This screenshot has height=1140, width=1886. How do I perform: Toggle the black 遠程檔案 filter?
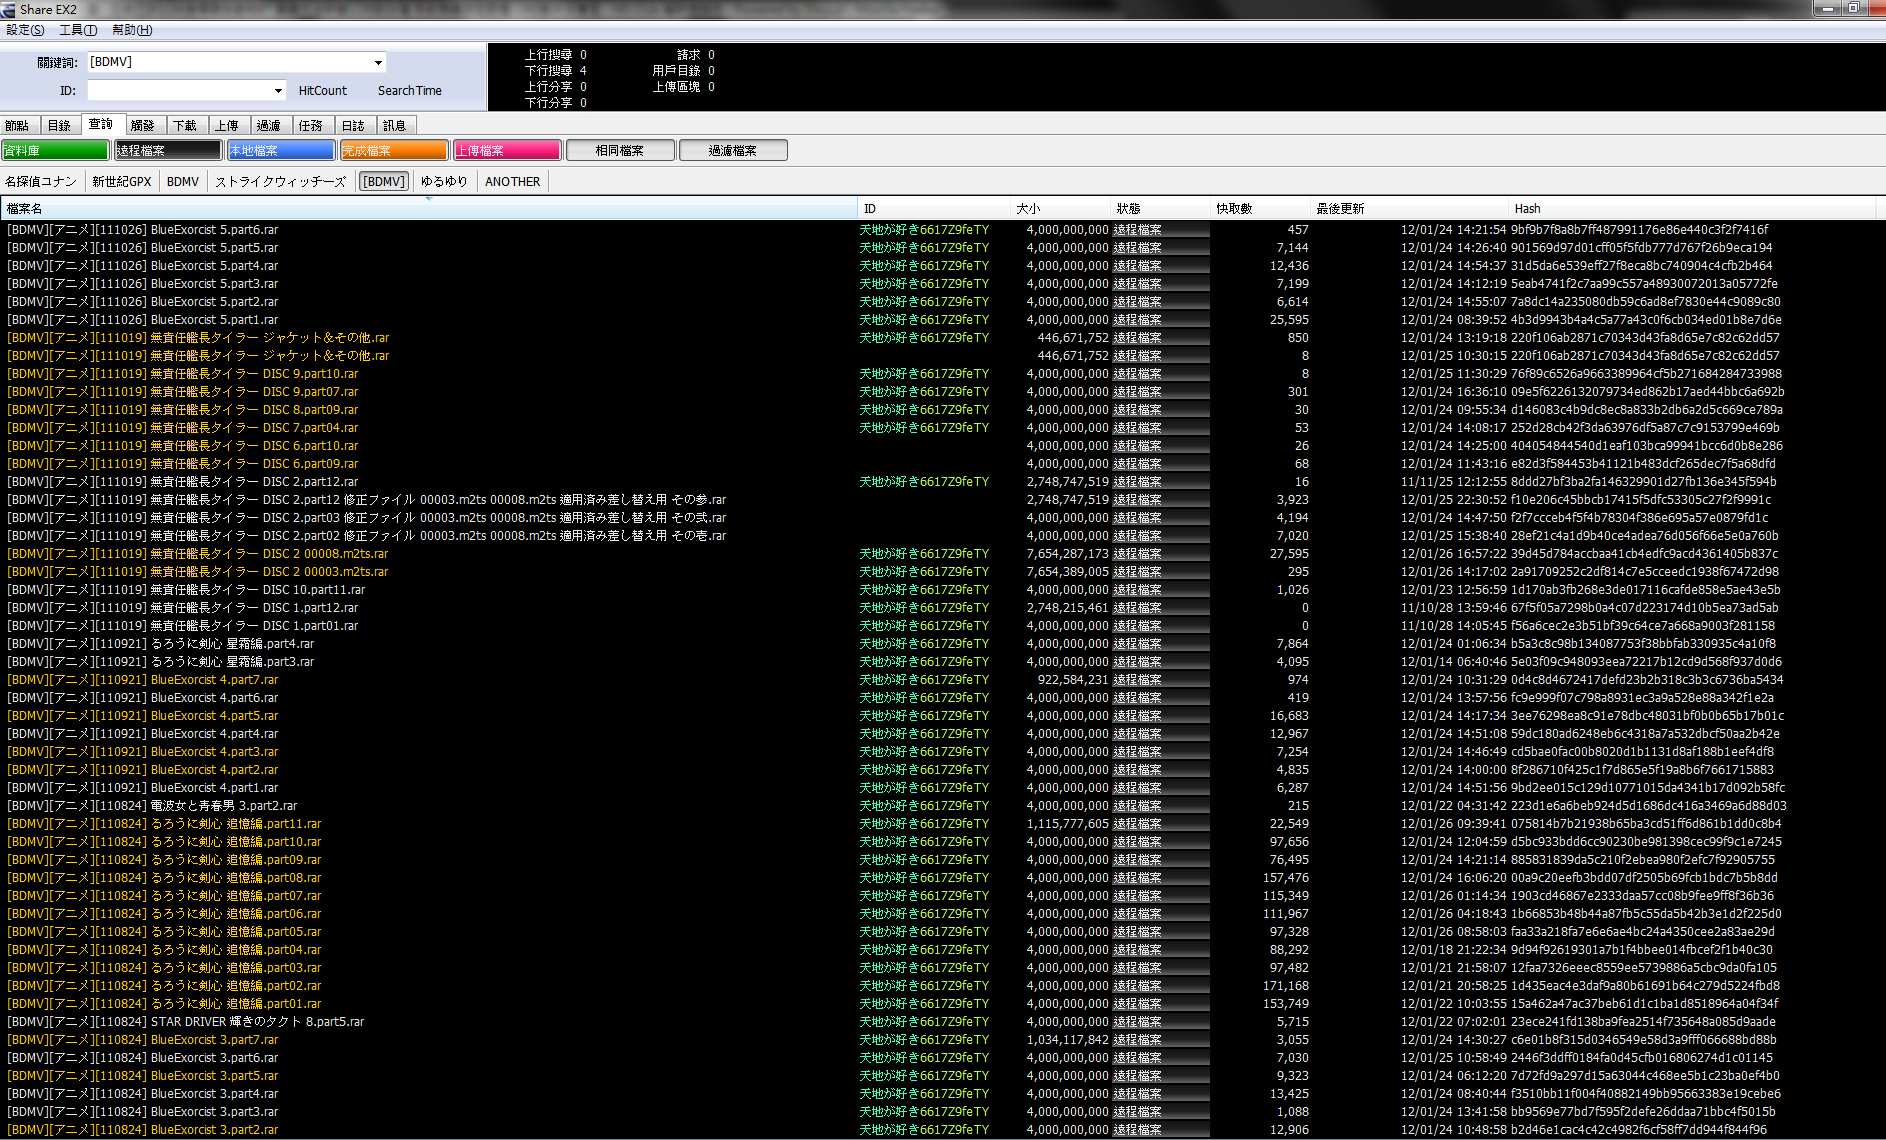168,150
